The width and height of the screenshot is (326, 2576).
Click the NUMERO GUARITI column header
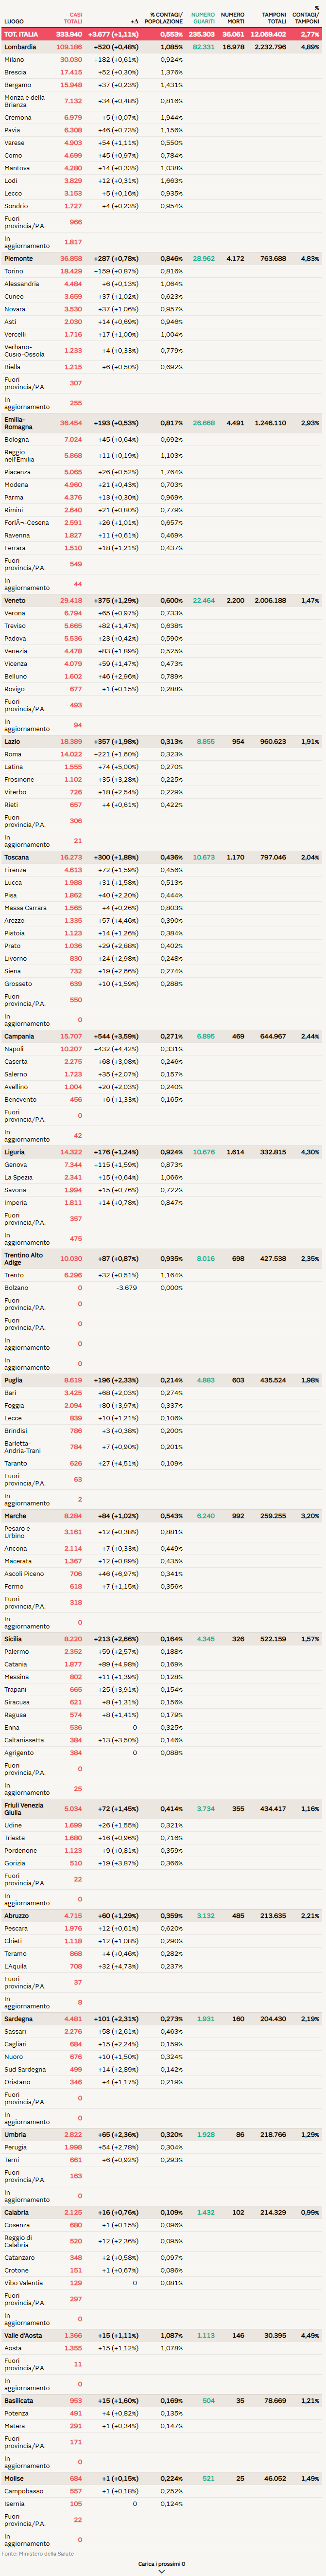203,18
